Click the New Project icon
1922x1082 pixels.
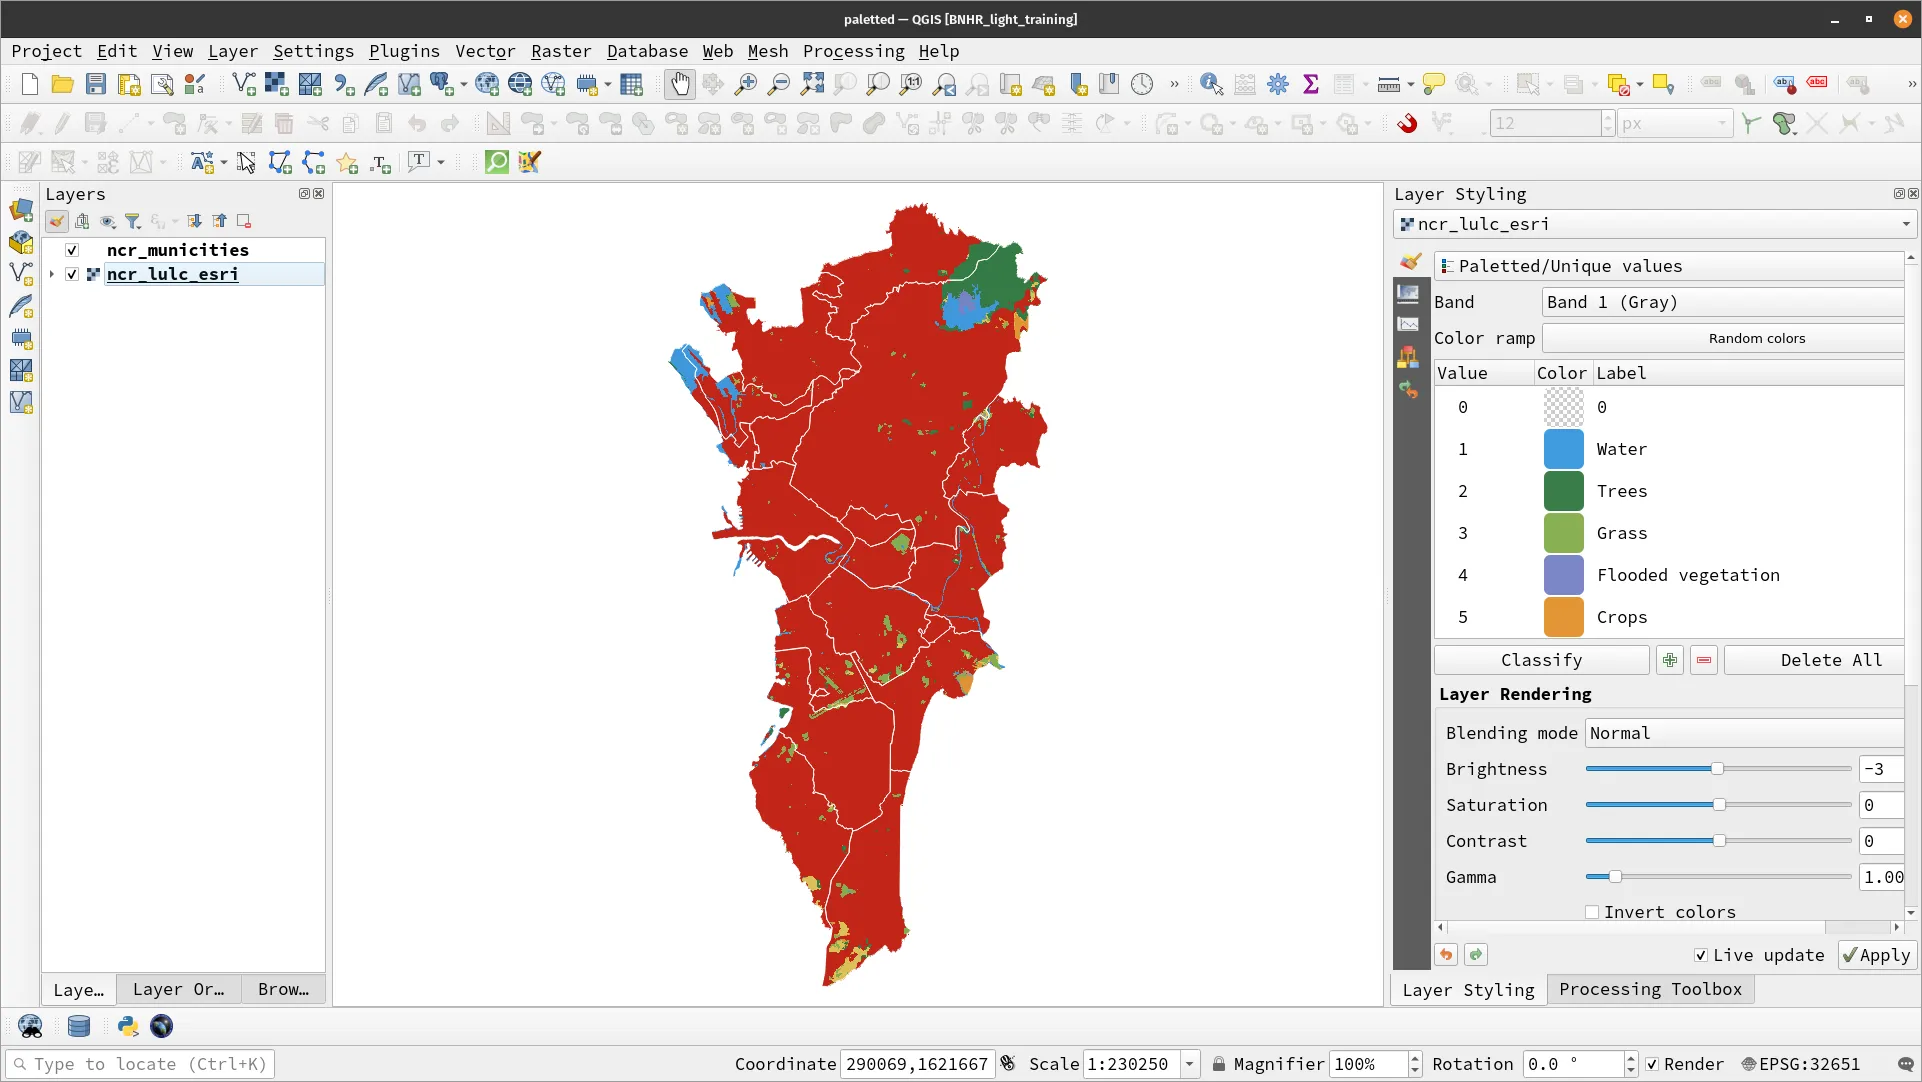click(x=28, y=84)
